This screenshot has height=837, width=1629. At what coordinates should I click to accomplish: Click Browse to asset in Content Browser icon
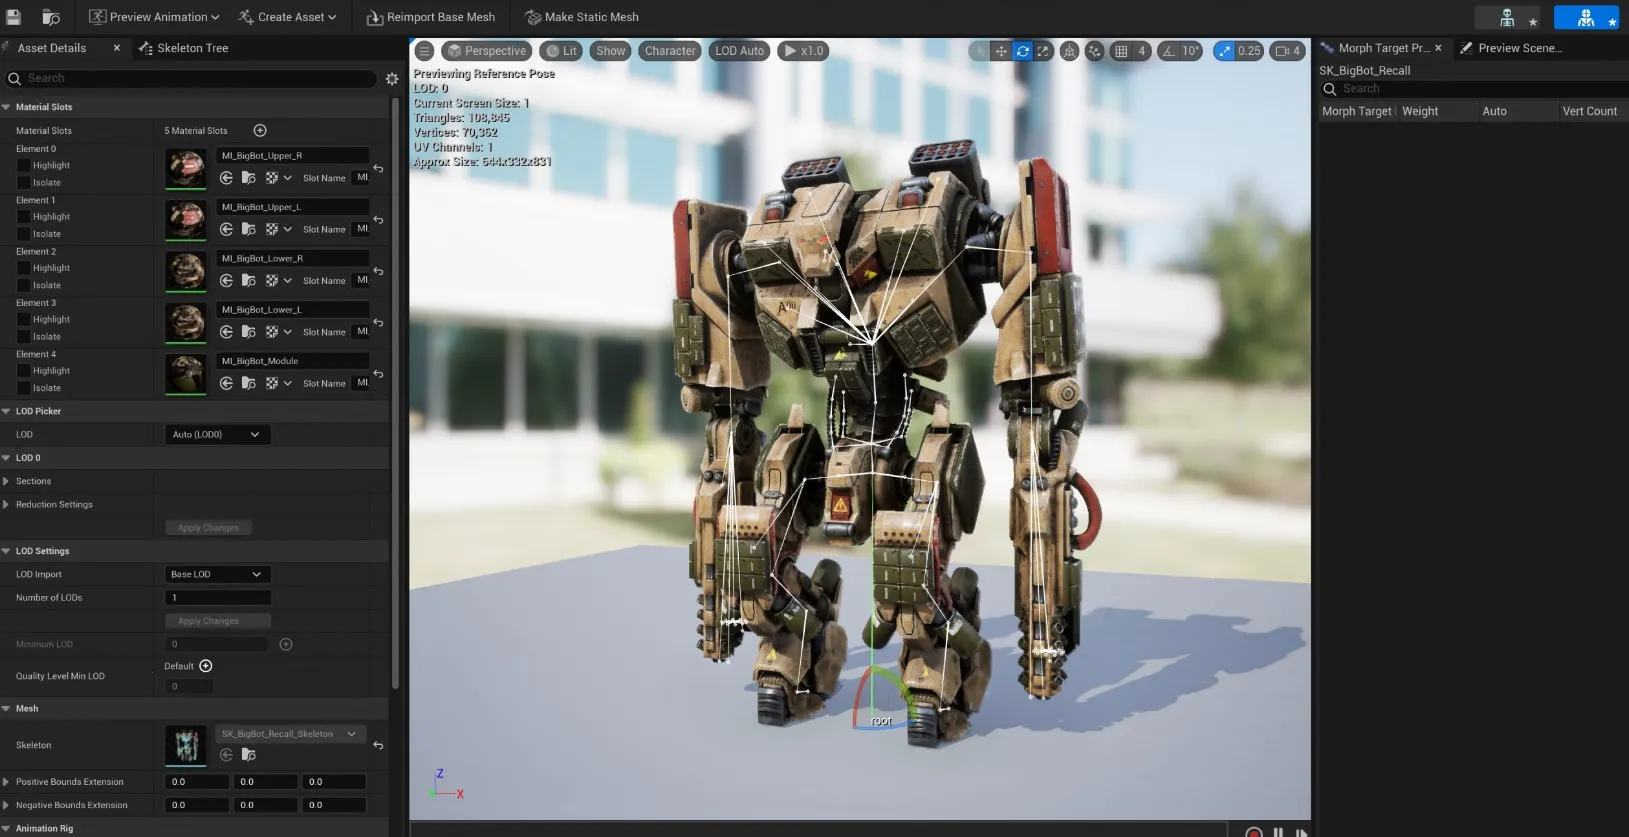click(x=50, y=17)
